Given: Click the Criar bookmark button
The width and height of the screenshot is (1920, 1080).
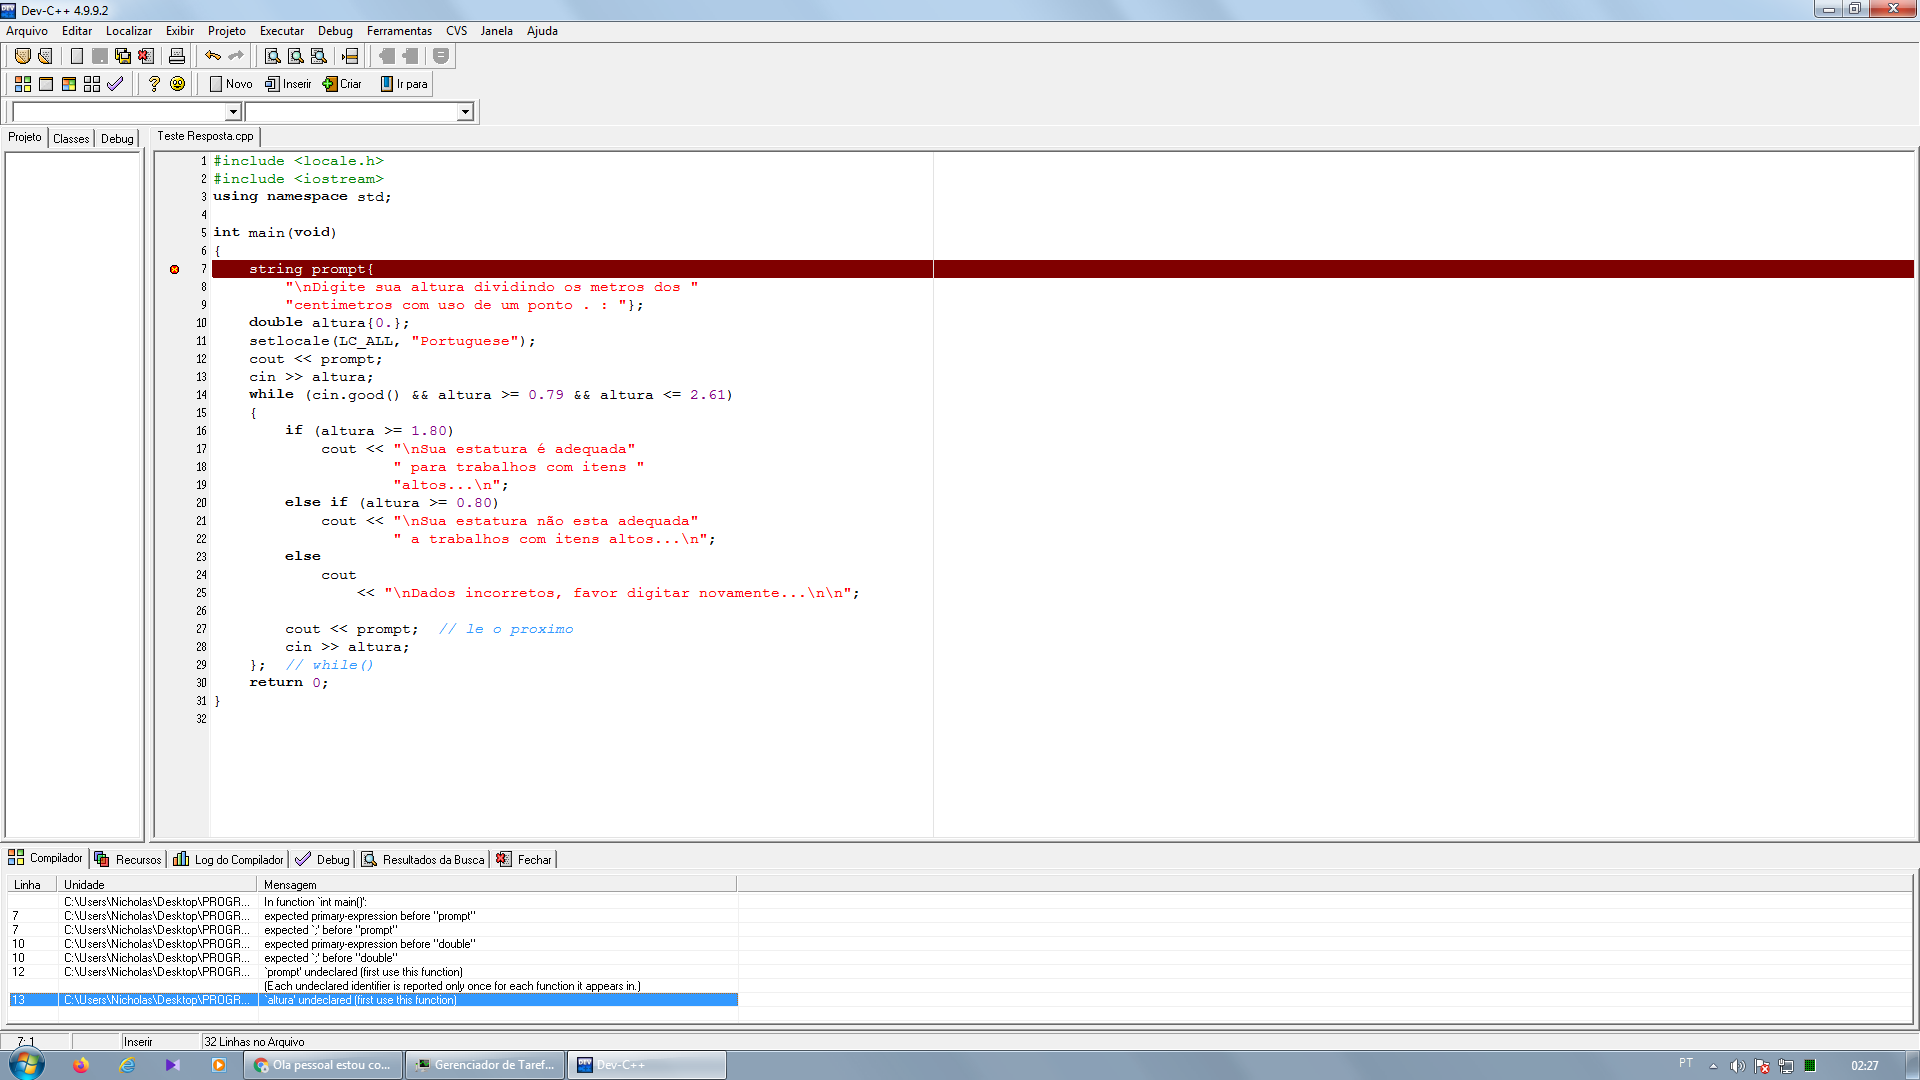Looking at the screenshot, I should click(x=342, y=84).
